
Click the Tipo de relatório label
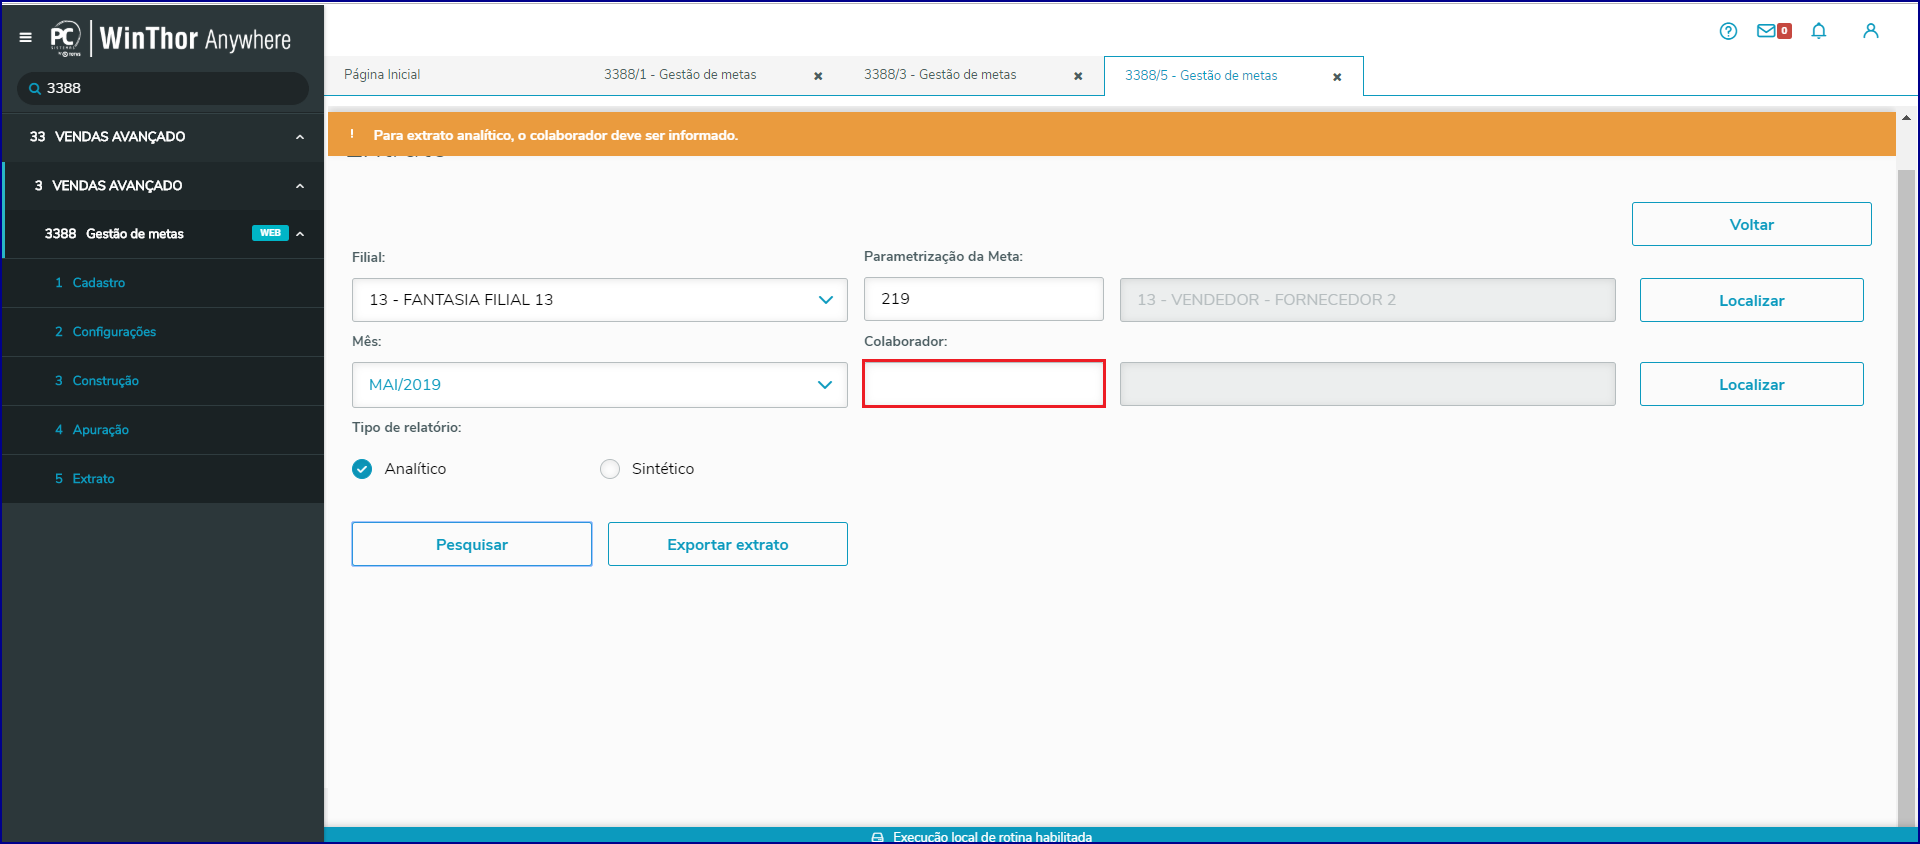pos(407,427)
